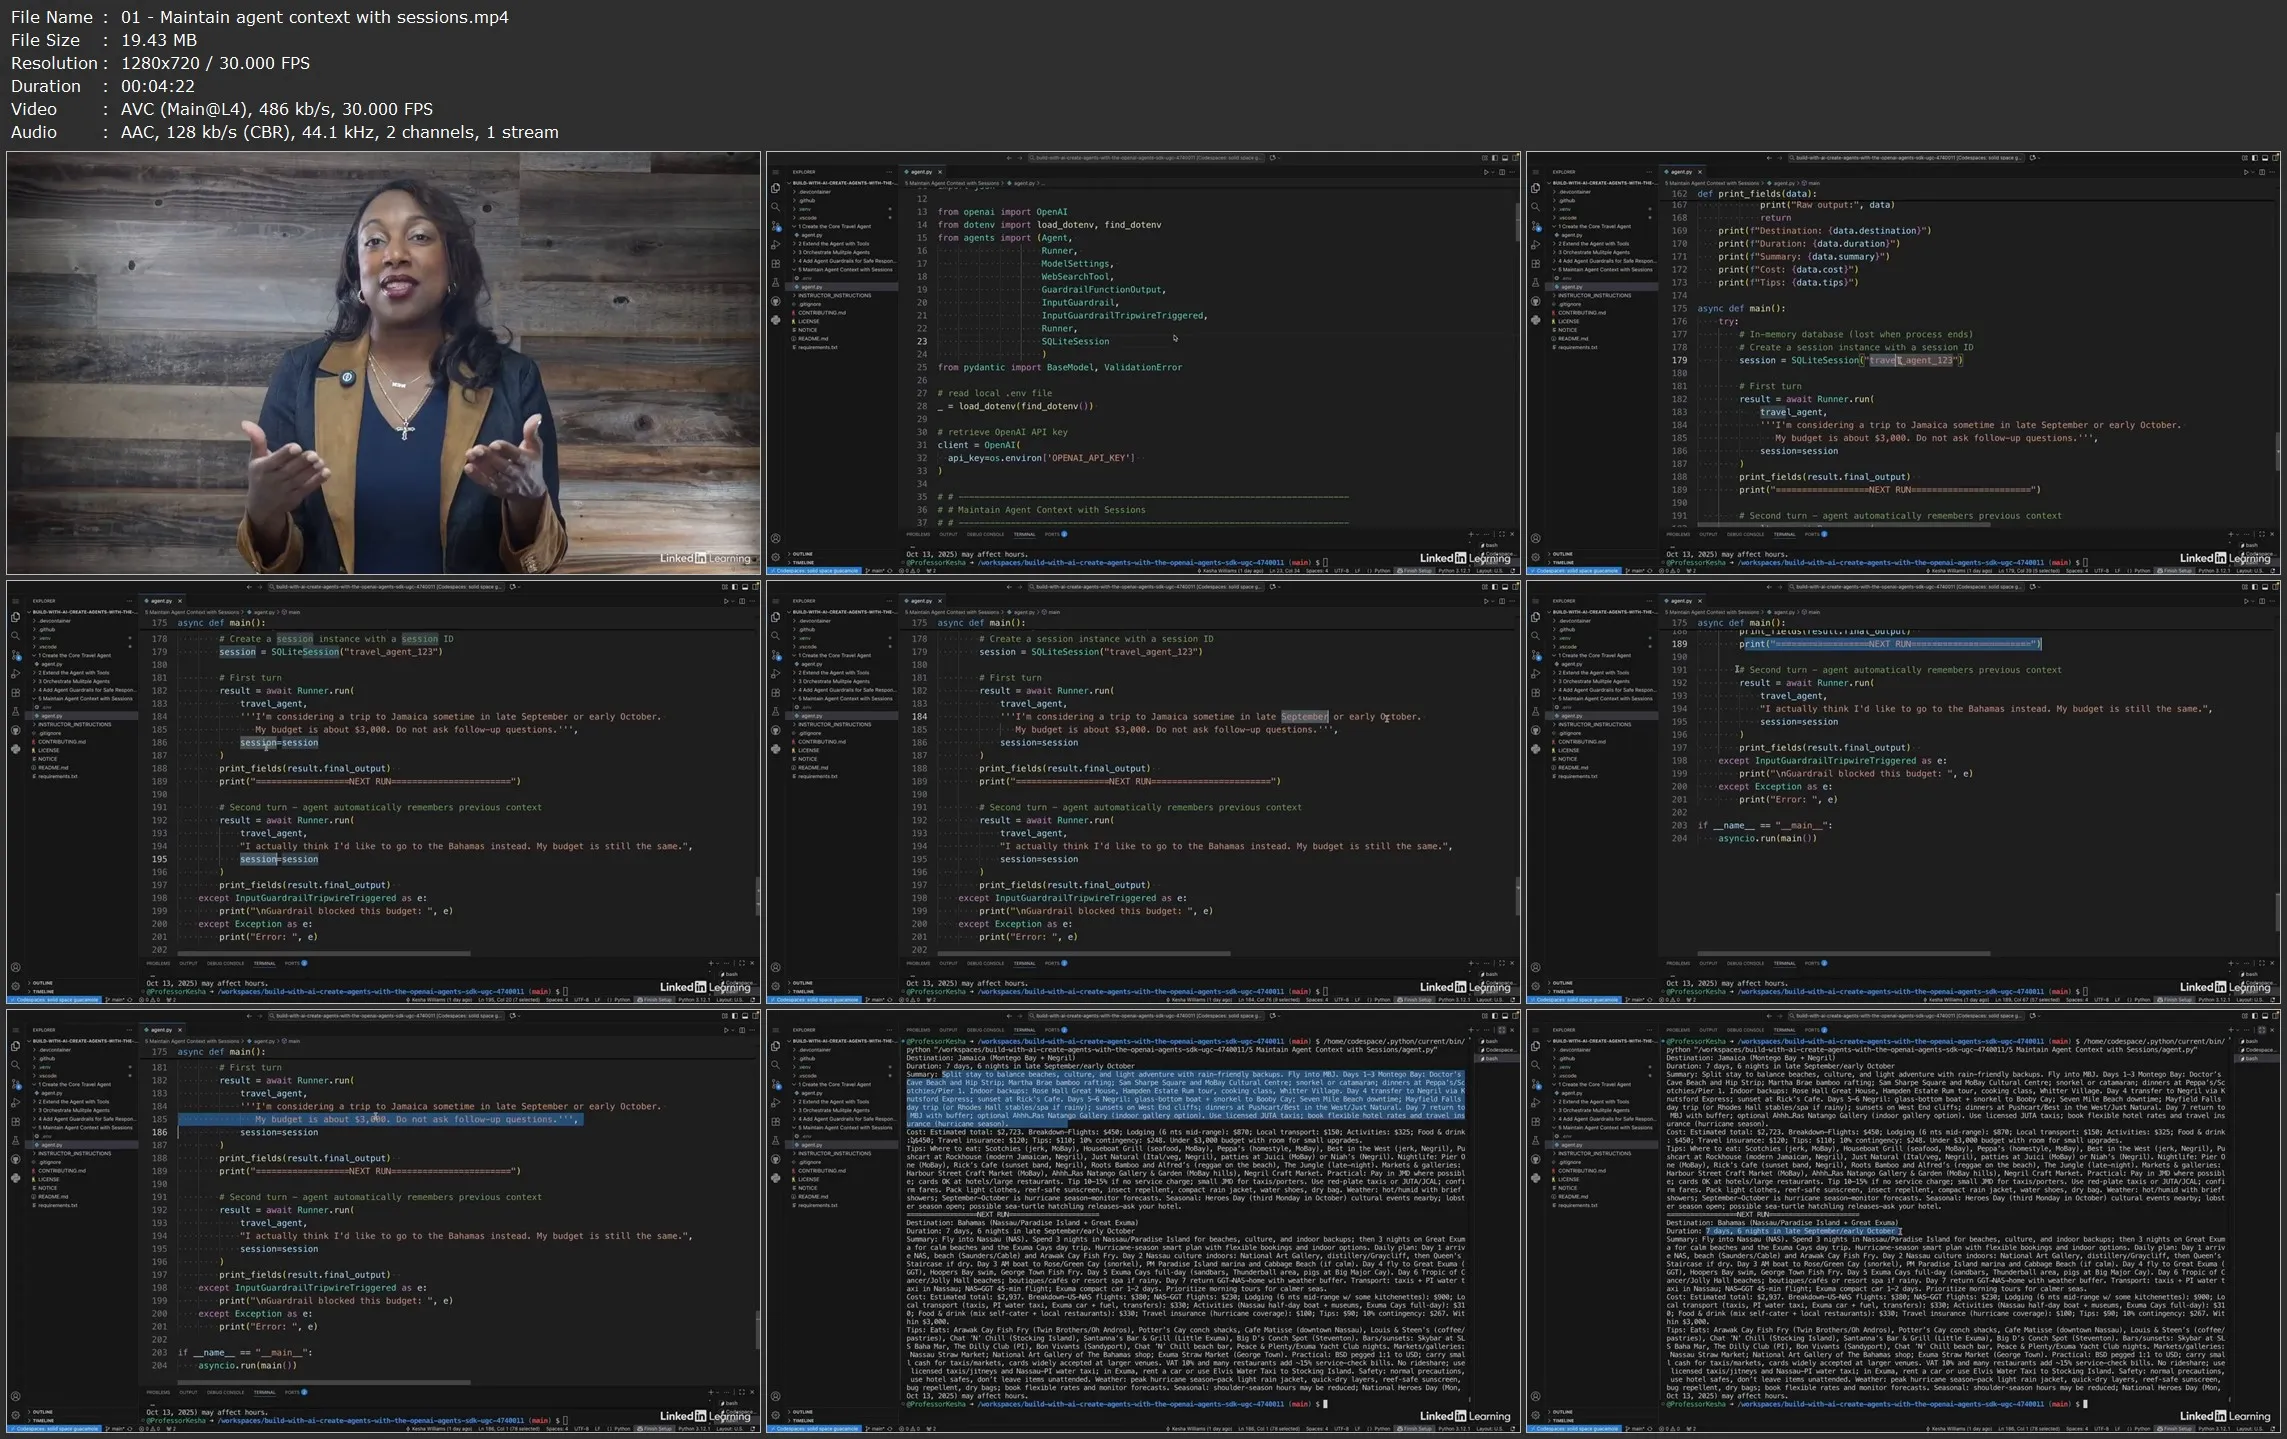The image size is (2287, 1439).
Task: Expand '2 Extend the Agent with Tools' in imports frame
Action: tap(832, 243)
